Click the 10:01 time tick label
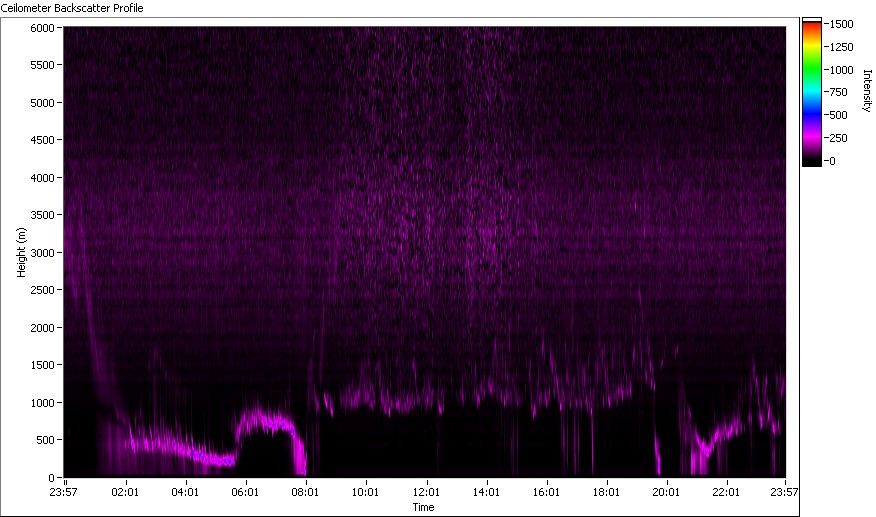The image size is (876, 517). (x=365, y=492)
